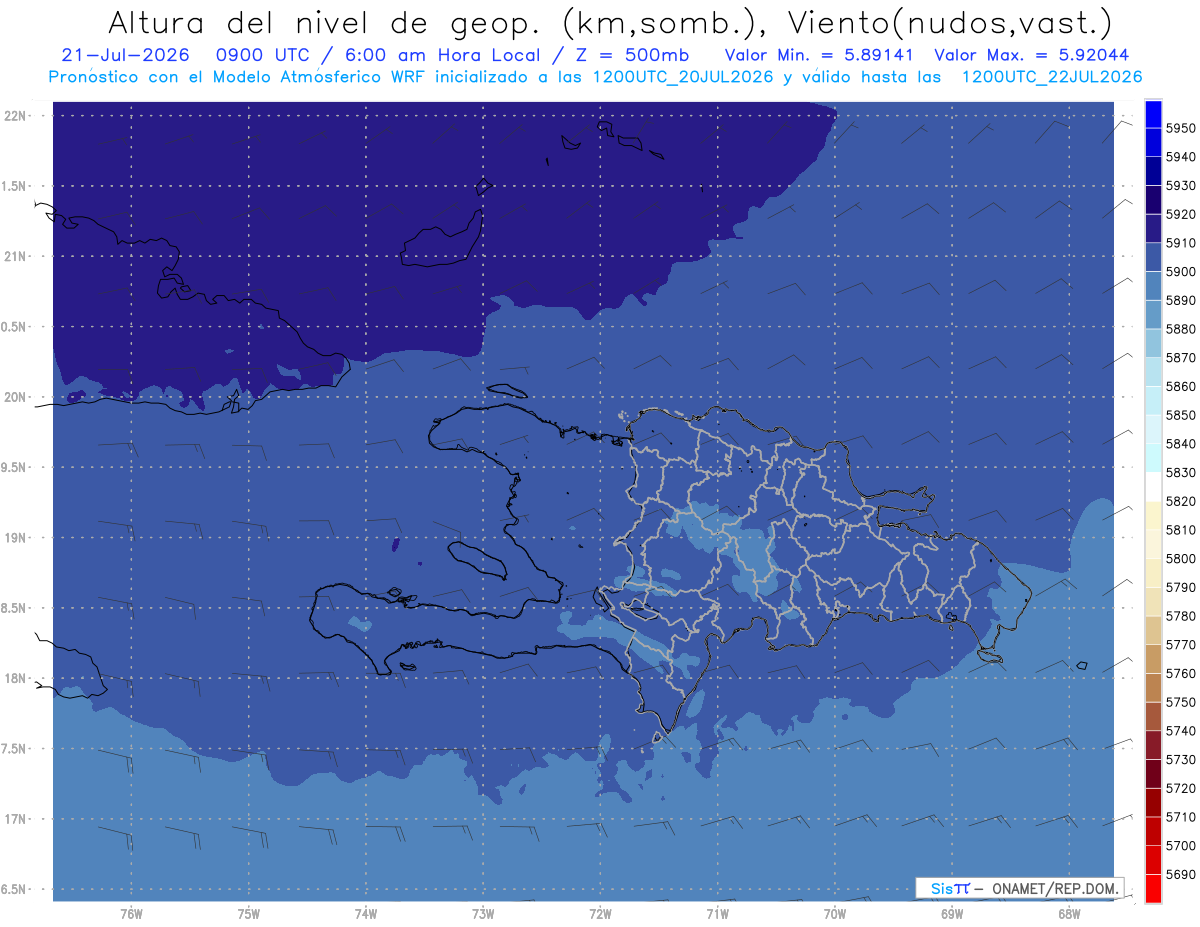Click the colorbar label '5870'
The width and height of the screenshot is (1200, 927).
pyautogui.click(x=1180, y=358)
